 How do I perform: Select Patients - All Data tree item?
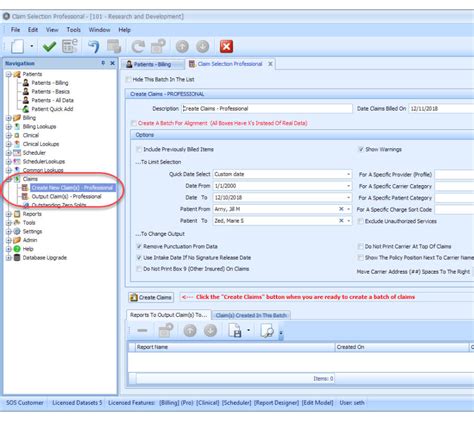click(52, 100)
